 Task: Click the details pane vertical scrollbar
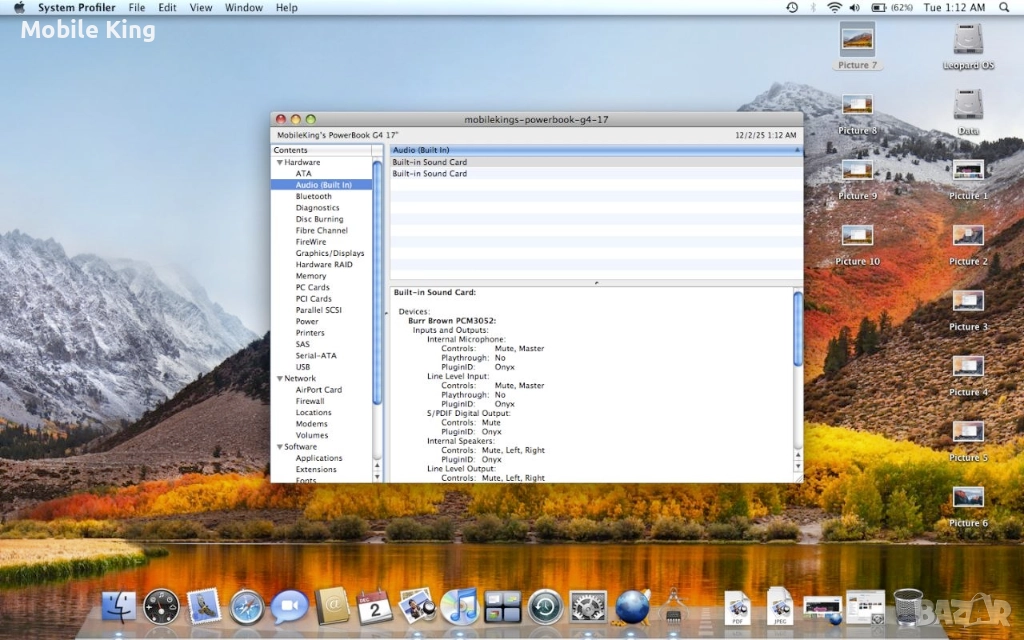[x=797, y=330]
